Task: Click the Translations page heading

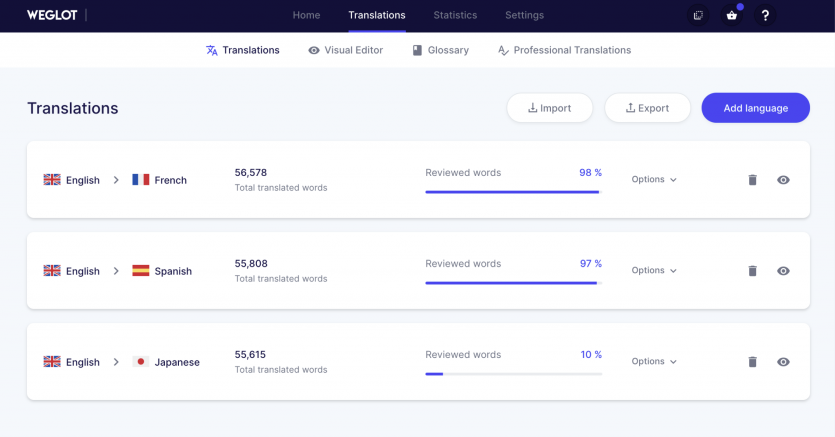Action: [72, 108]
